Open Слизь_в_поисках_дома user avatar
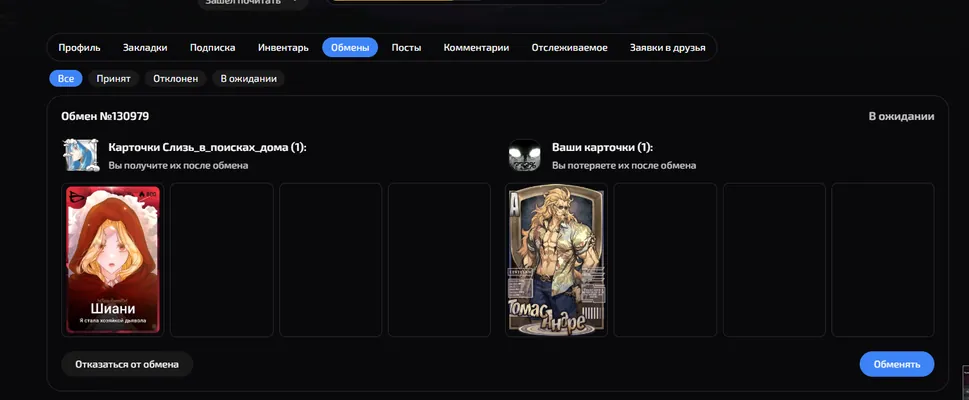 tap(81, 155)
